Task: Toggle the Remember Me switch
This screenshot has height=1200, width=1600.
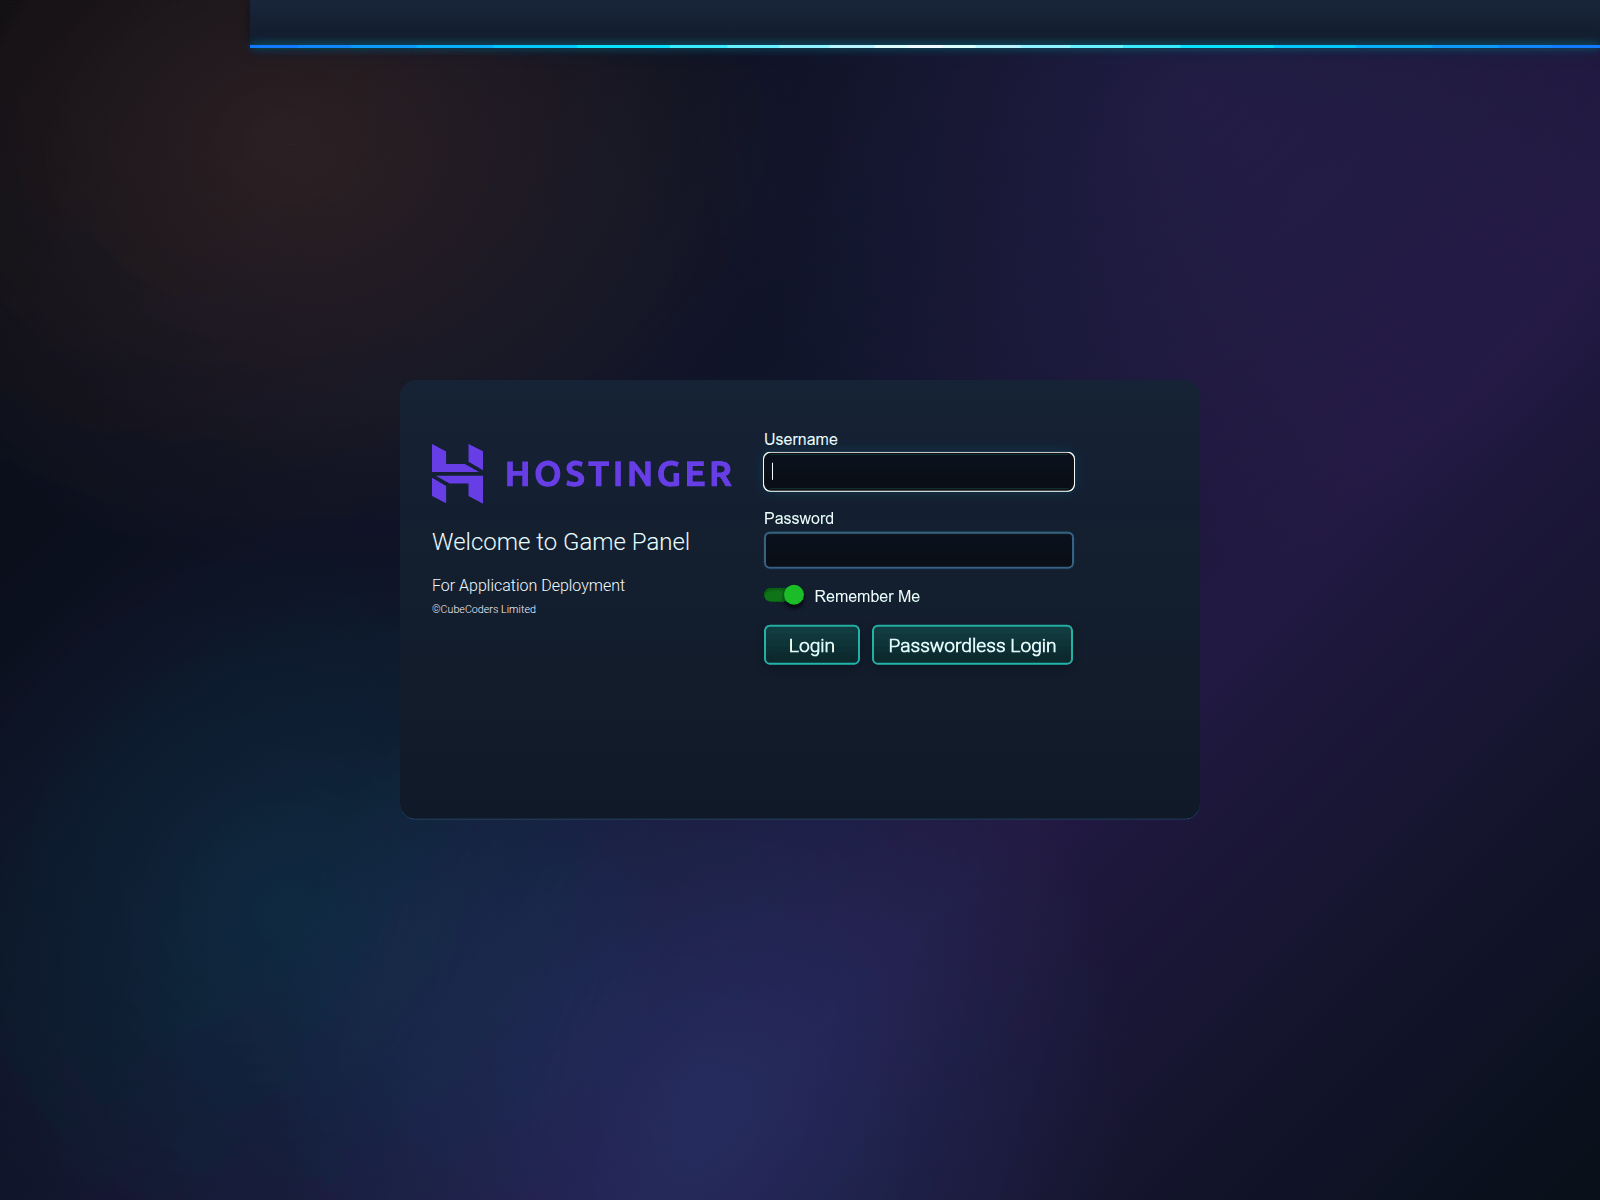Action: [x=784, y=595]
